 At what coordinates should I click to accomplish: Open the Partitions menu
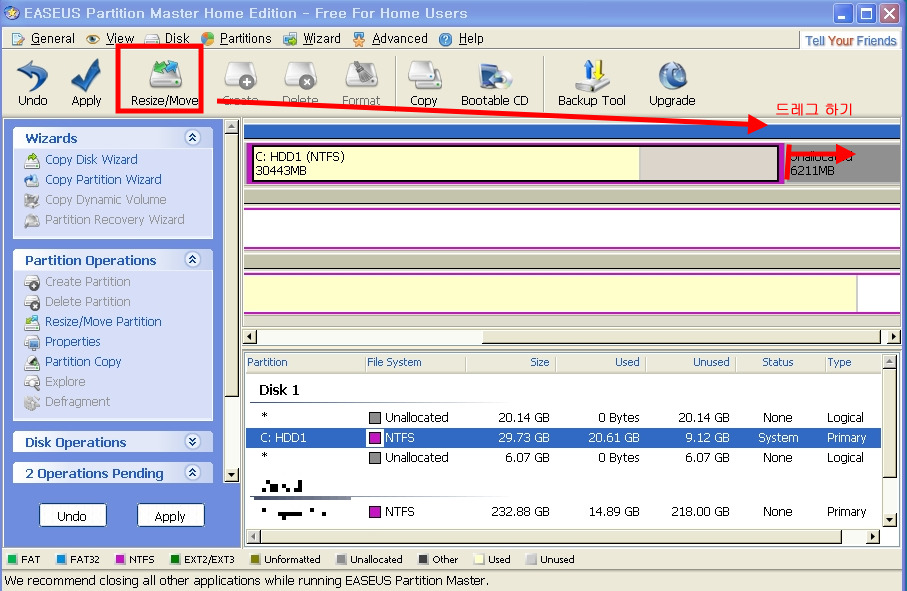coord(245,39)
